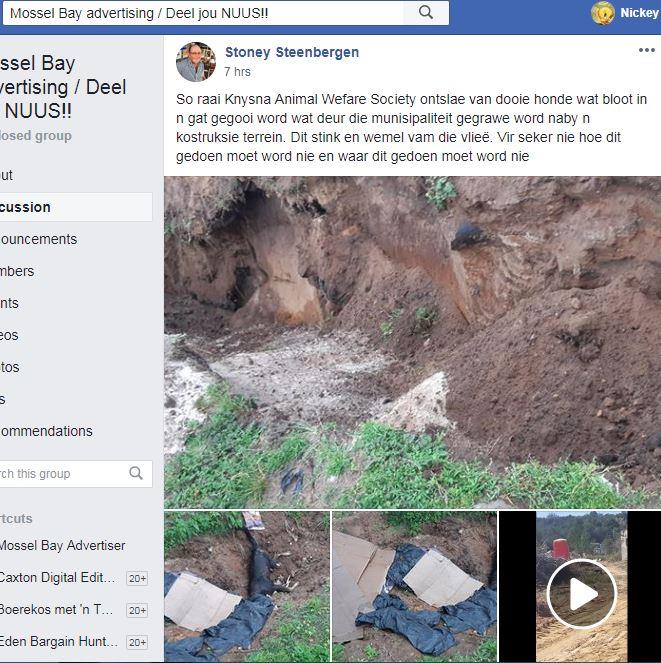Click the post text starting 'So raai Knysna'
Image resolution: width=661 pixels, height=663 pixels.
pyautogui.click(x=411, y=128)
